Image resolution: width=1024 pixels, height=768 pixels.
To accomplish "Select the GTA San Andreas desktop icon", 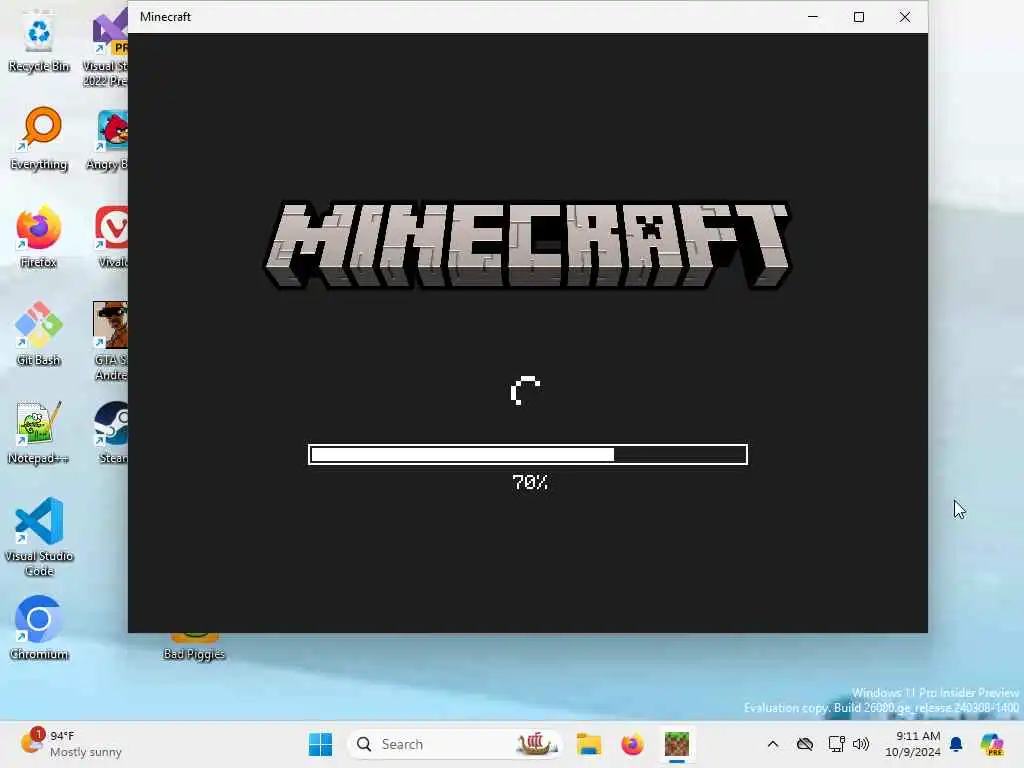I will [110, 341].
